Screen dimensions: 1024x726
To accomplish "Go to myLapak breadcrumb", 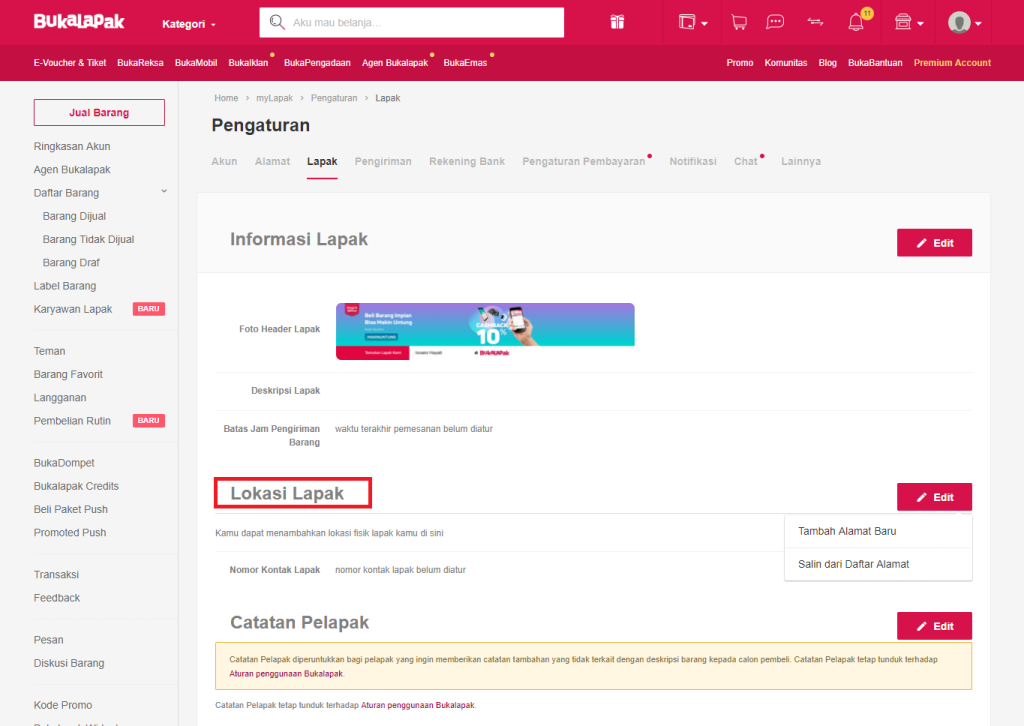I will [x=274, y=98].
